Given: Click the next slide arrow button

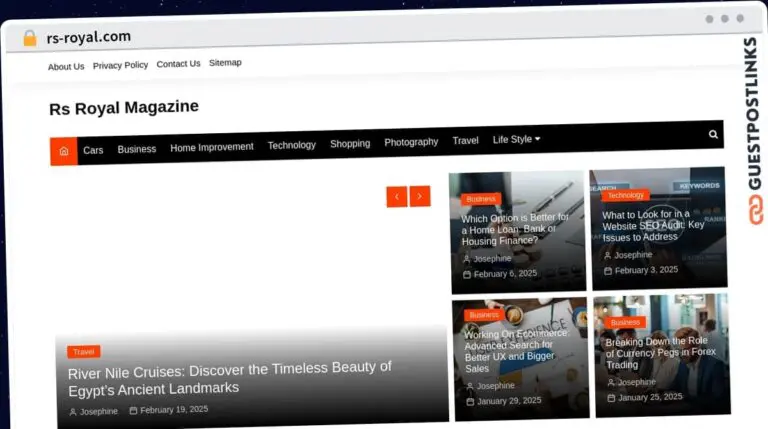Looking at the screenshot, I should (420, 196).
